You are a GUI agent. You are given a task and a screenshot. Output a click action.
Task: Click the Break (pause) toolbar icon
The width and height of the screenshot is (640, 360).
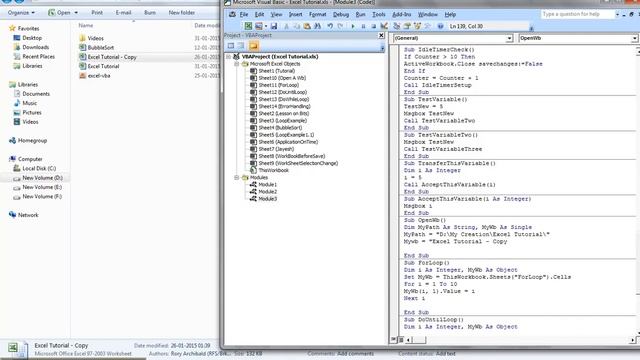363,26
